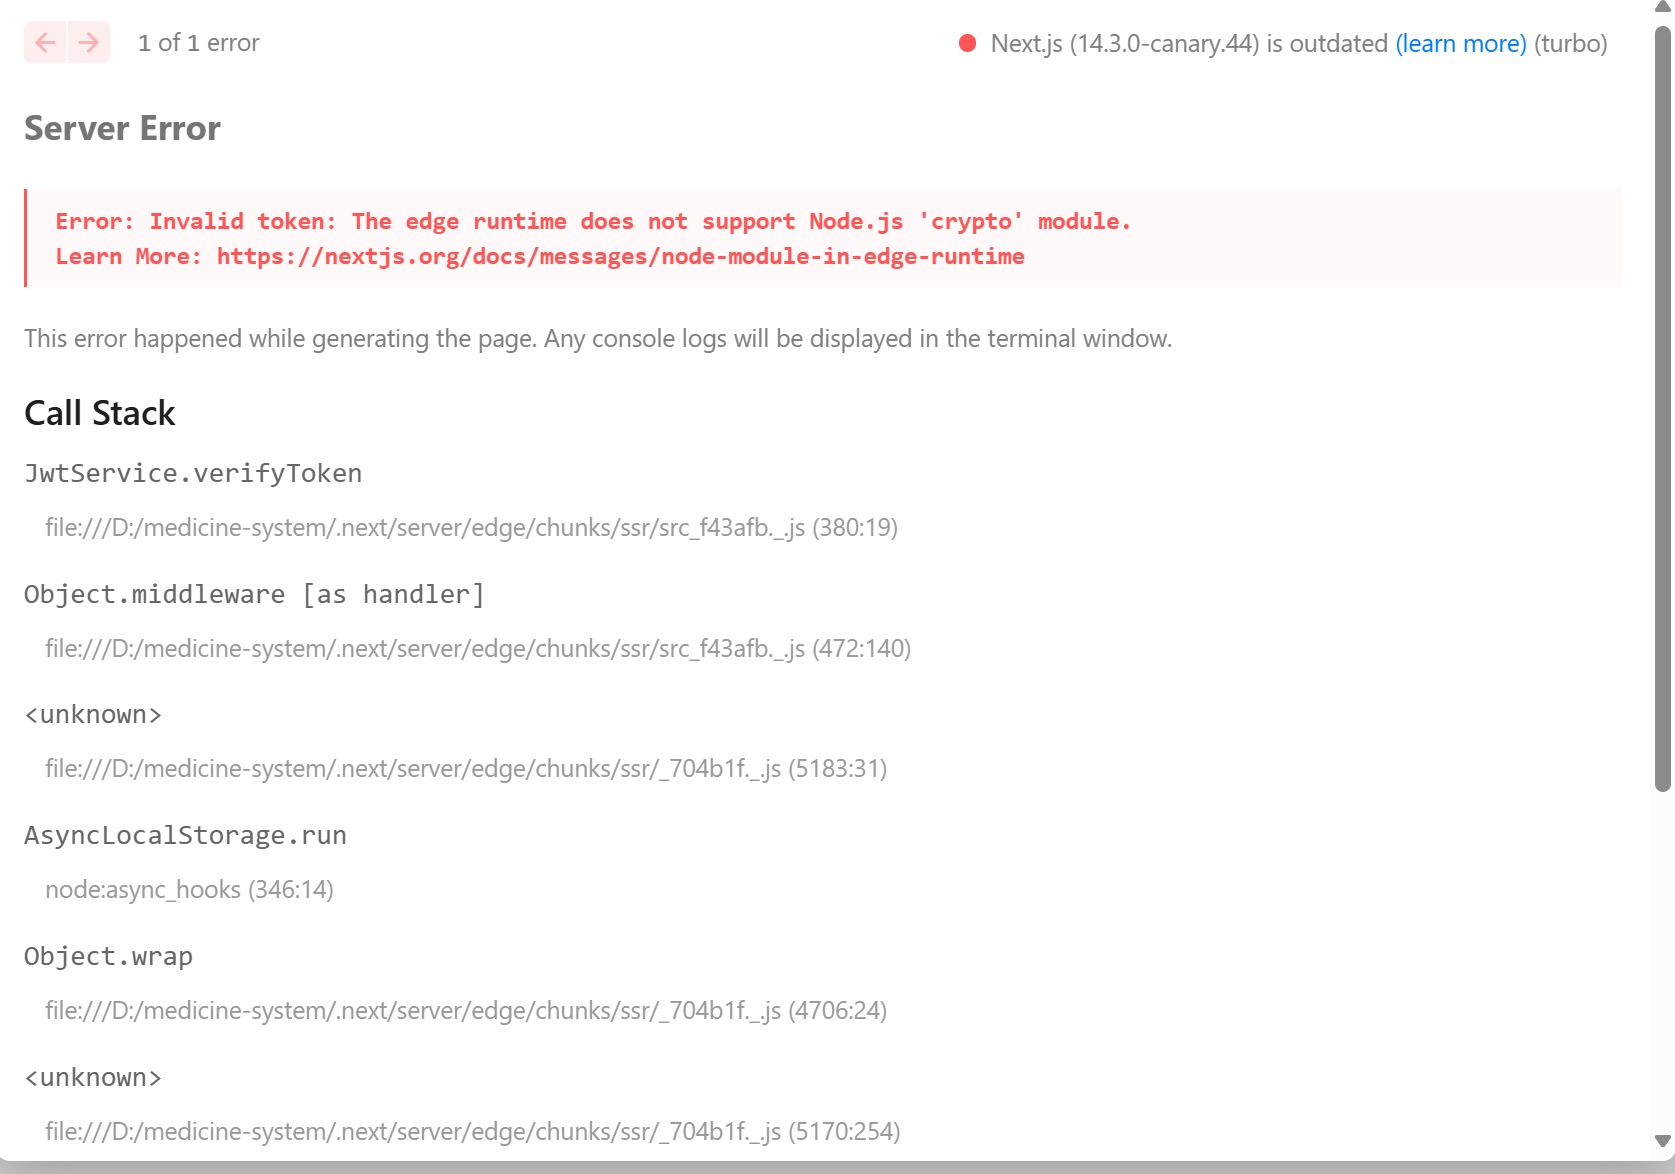The image size is (1675, 1174).
Task: Click the '(turbo)' label
Action: [1571, 43]
